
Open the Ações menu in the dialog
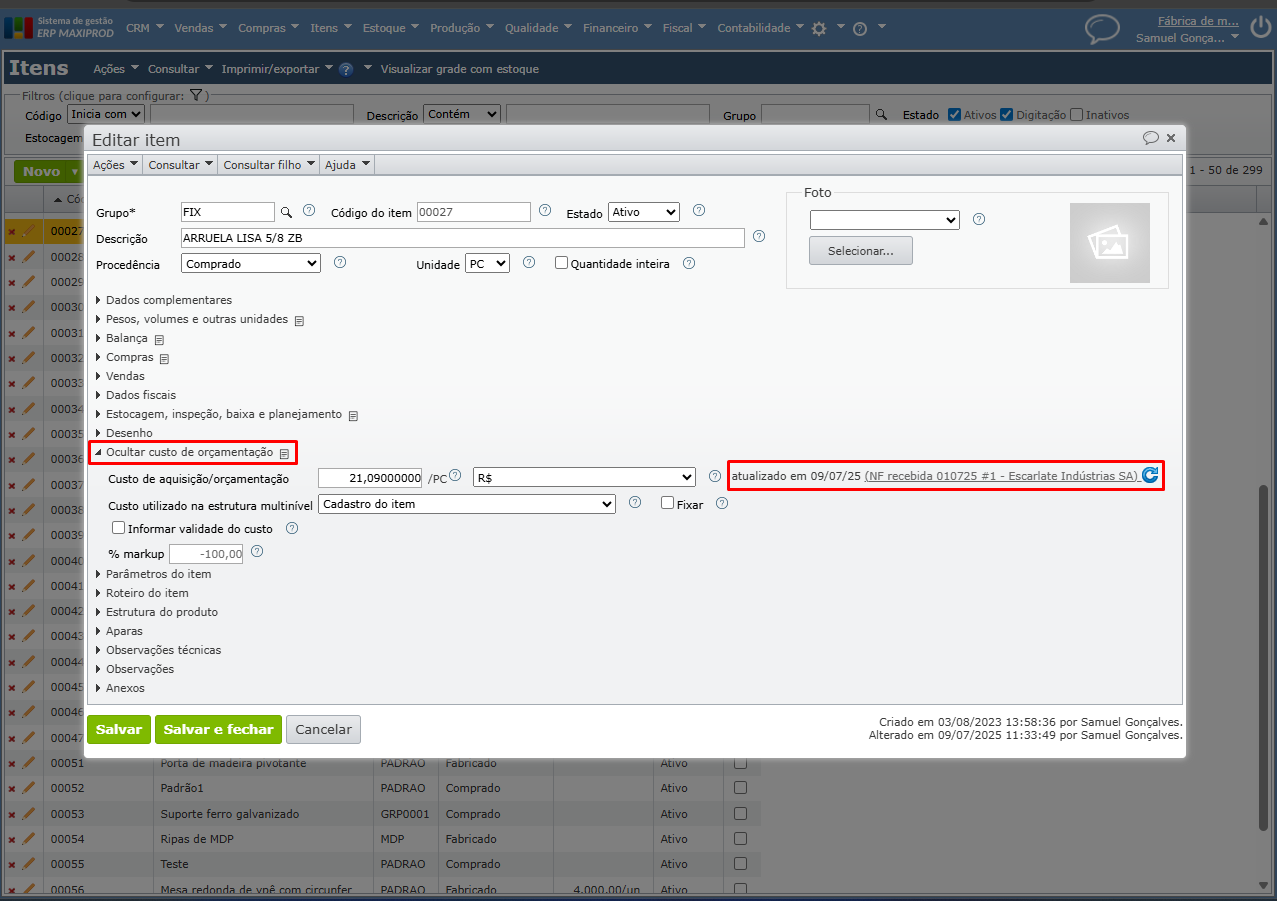[x=114, y=164]
